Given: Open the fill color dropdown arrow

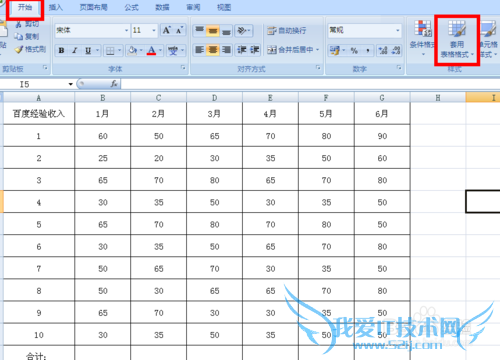Looking at the screenshot, I should 141,50.
